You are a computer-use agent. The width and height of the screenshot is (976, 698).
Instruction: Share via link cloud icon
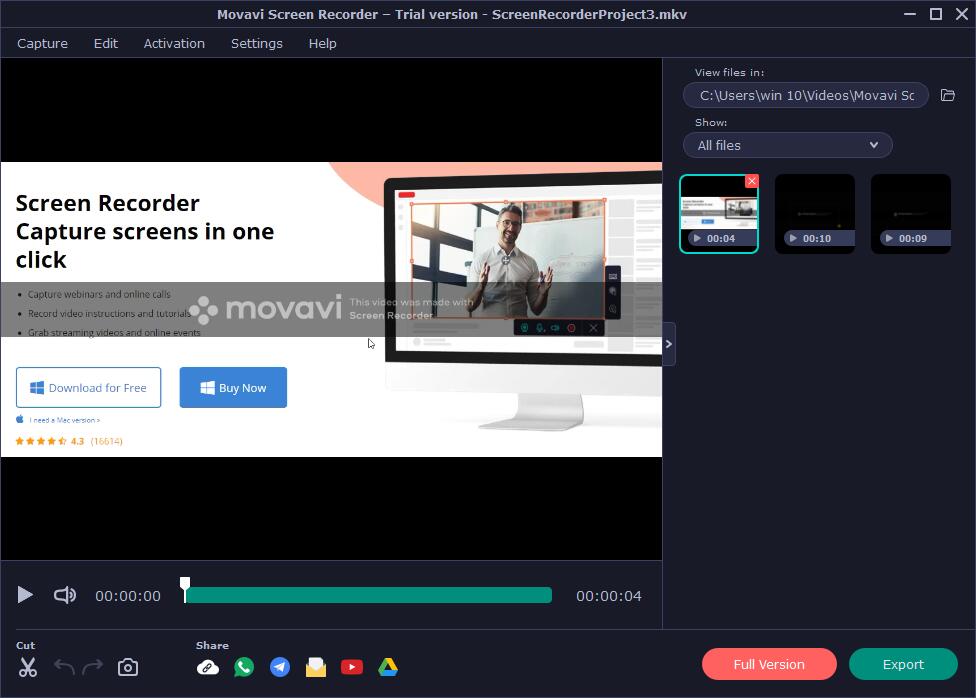(208, 667)
